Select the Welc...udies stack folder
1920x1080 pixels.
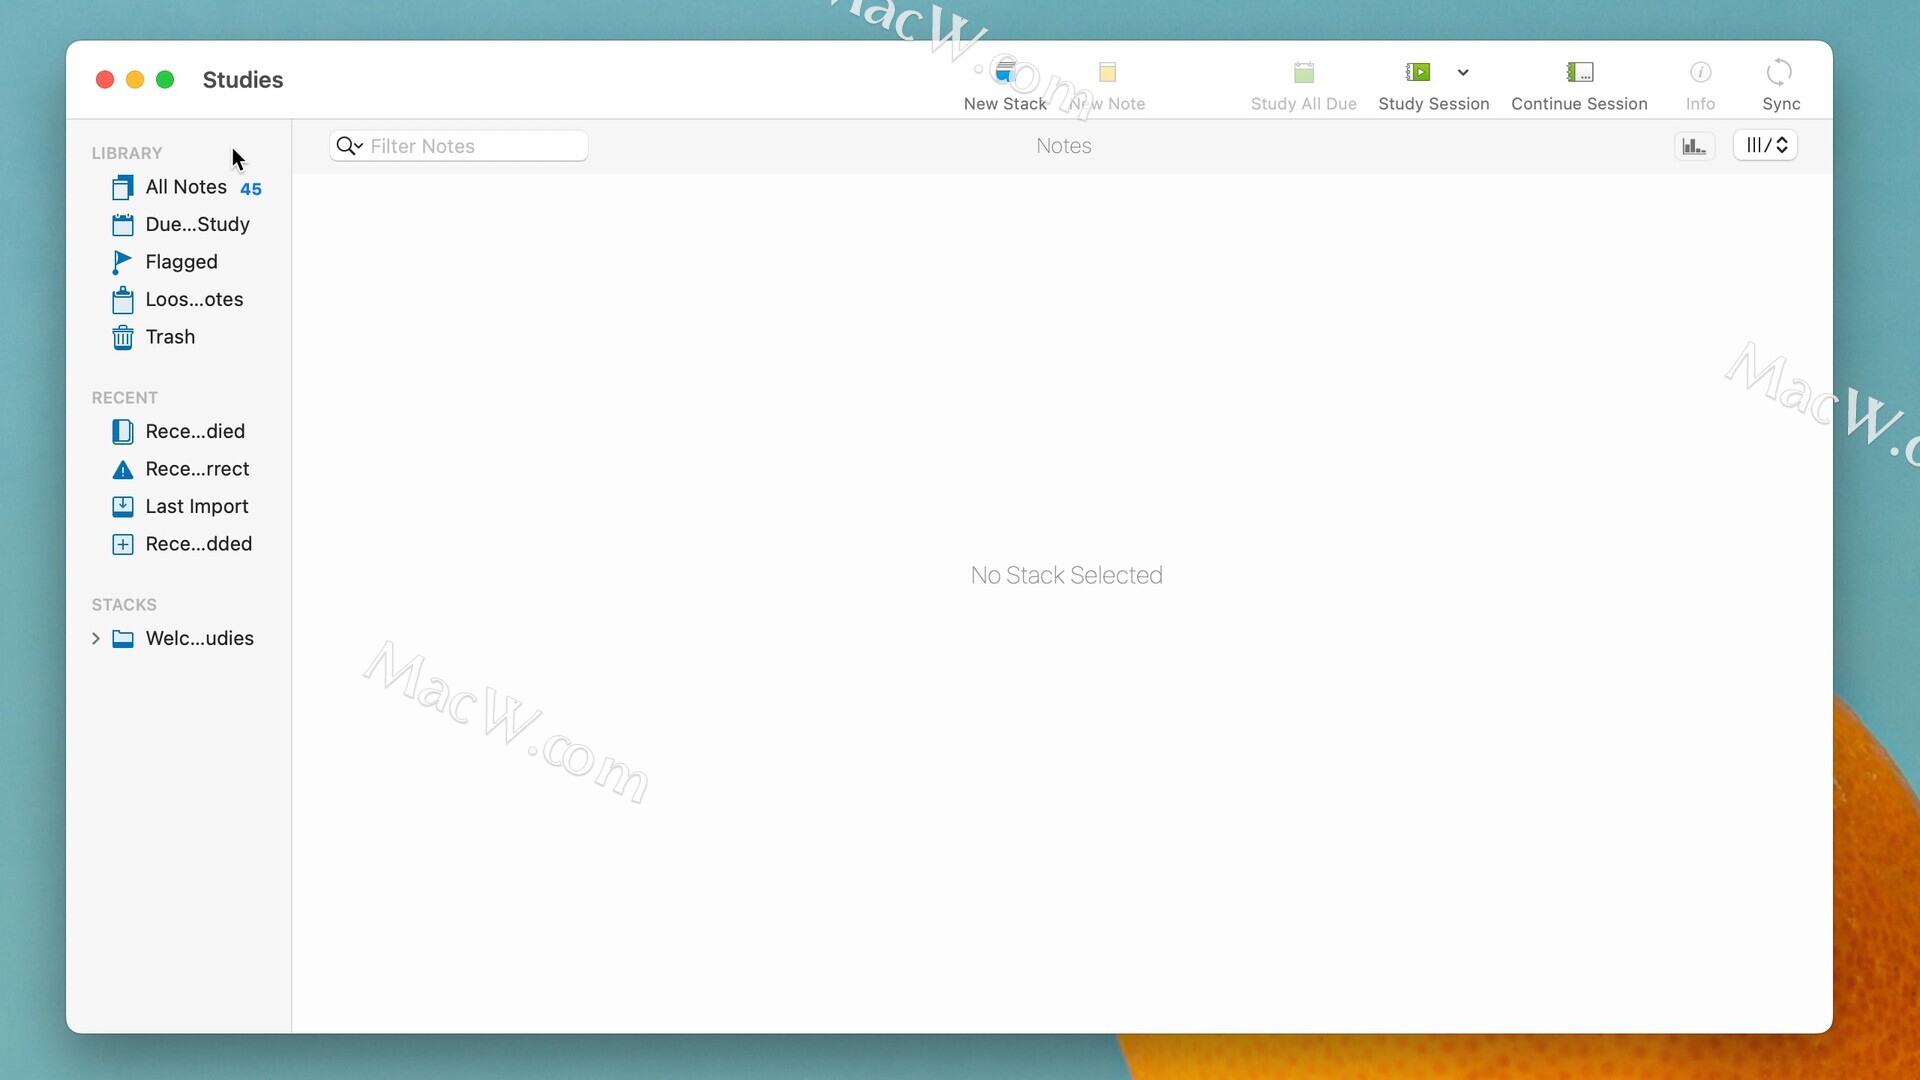[x=123, y=639]
